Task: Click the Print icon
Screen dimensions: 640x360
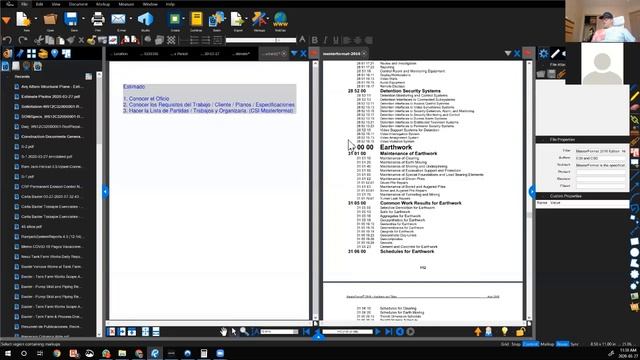Action: pyautogui.click(x=98, y=19)
